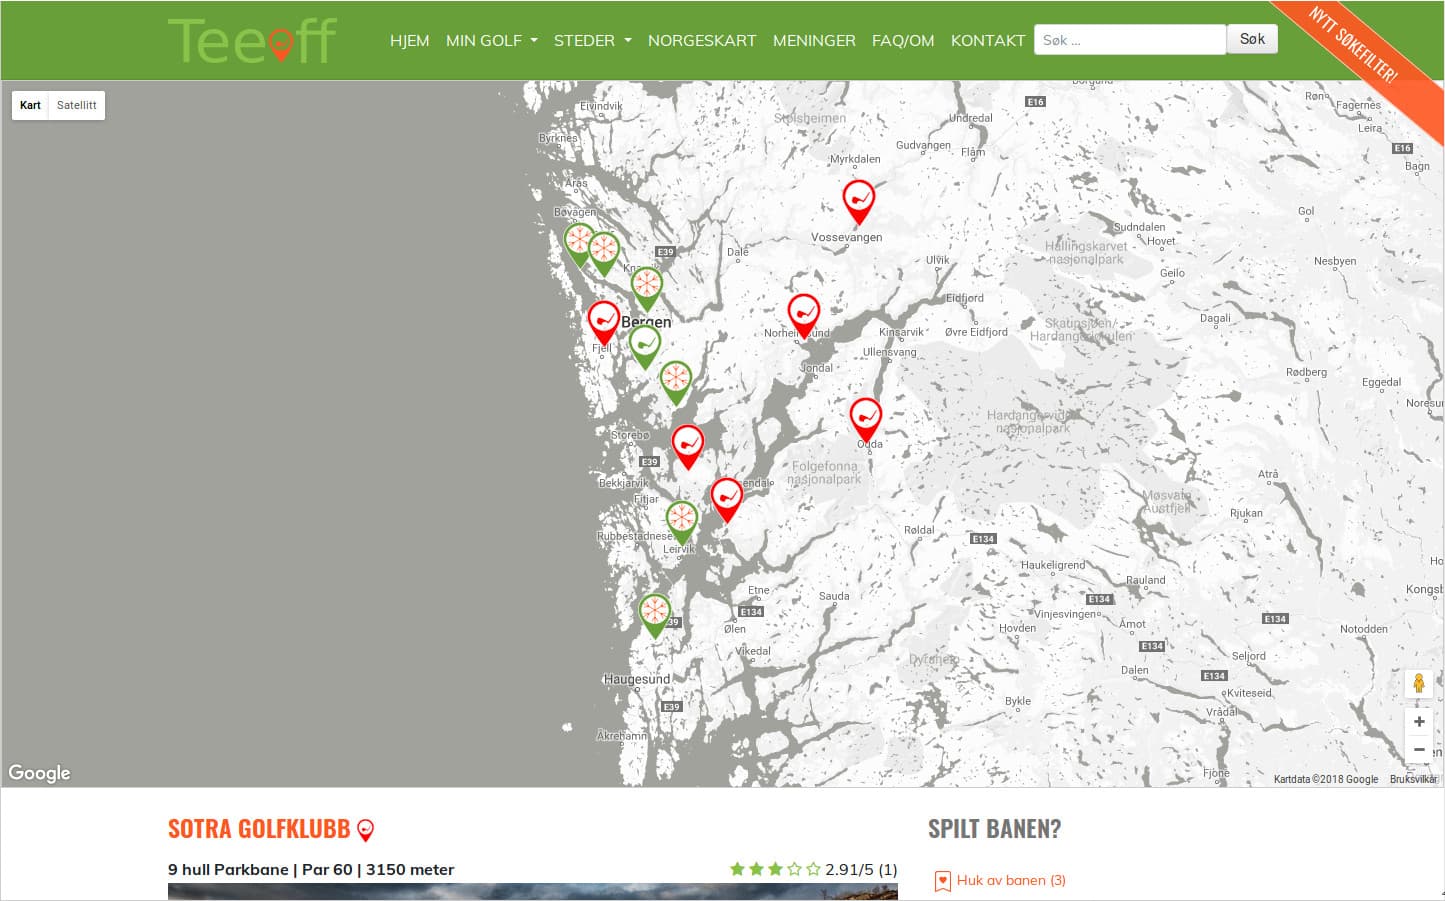Drop the Street View pegman icon
Screen dimensions: 1445x901
coord(1418,684)
